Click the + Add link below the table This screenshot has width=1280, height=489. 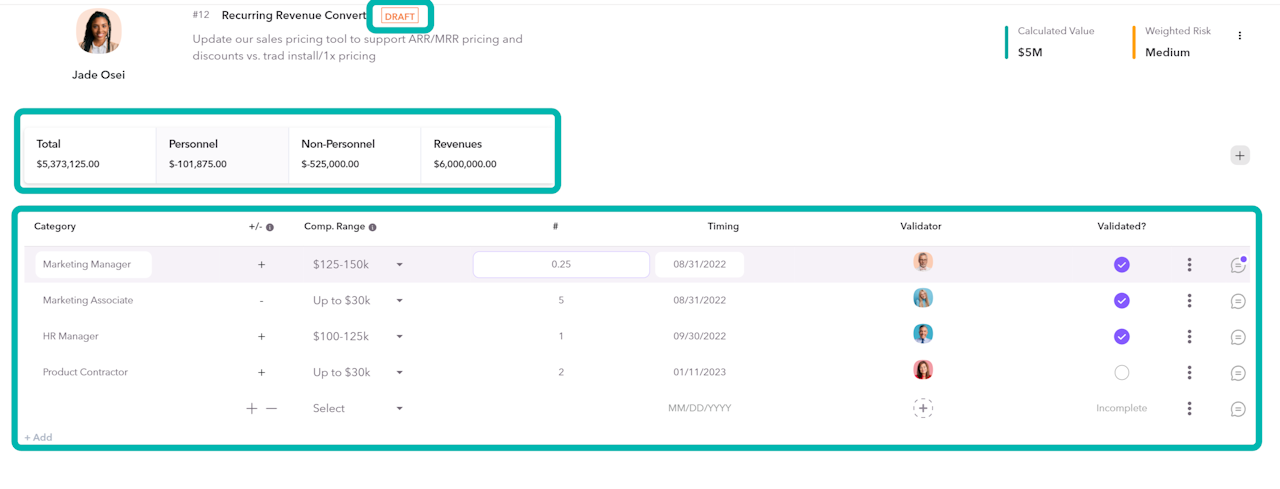pos(38,437)
